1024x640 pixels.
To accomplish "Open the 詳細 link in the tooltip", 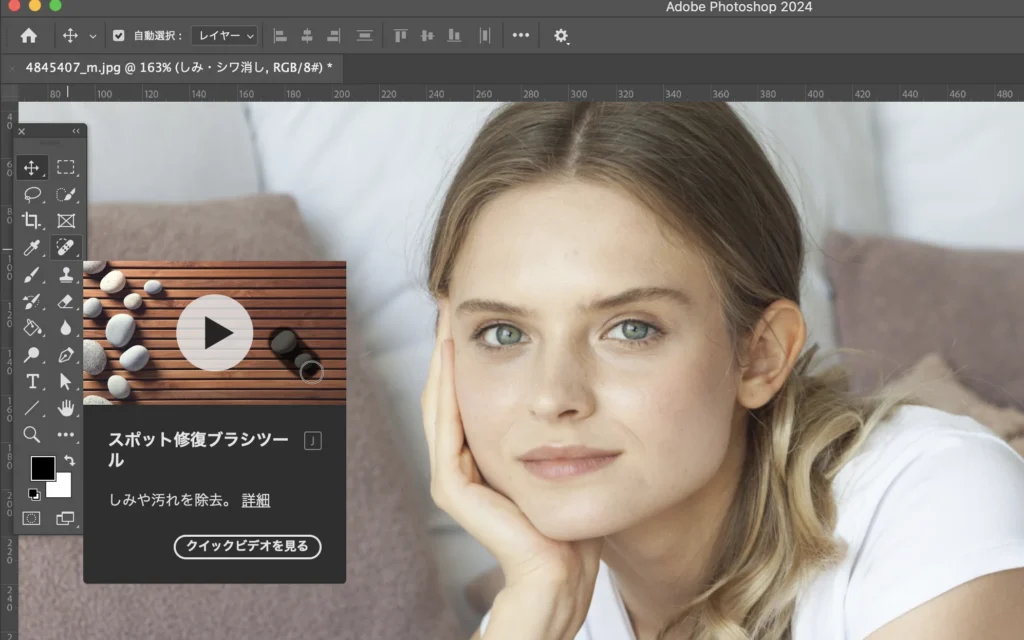I will [x=256, y=500].
